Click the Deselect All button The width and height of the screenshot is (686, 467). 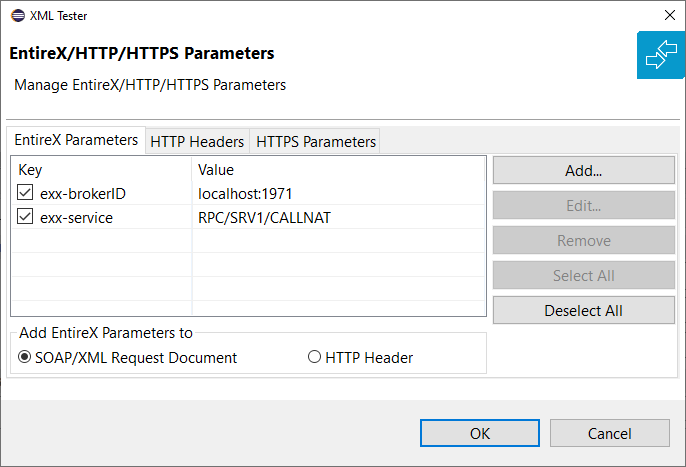click(584, 311)
